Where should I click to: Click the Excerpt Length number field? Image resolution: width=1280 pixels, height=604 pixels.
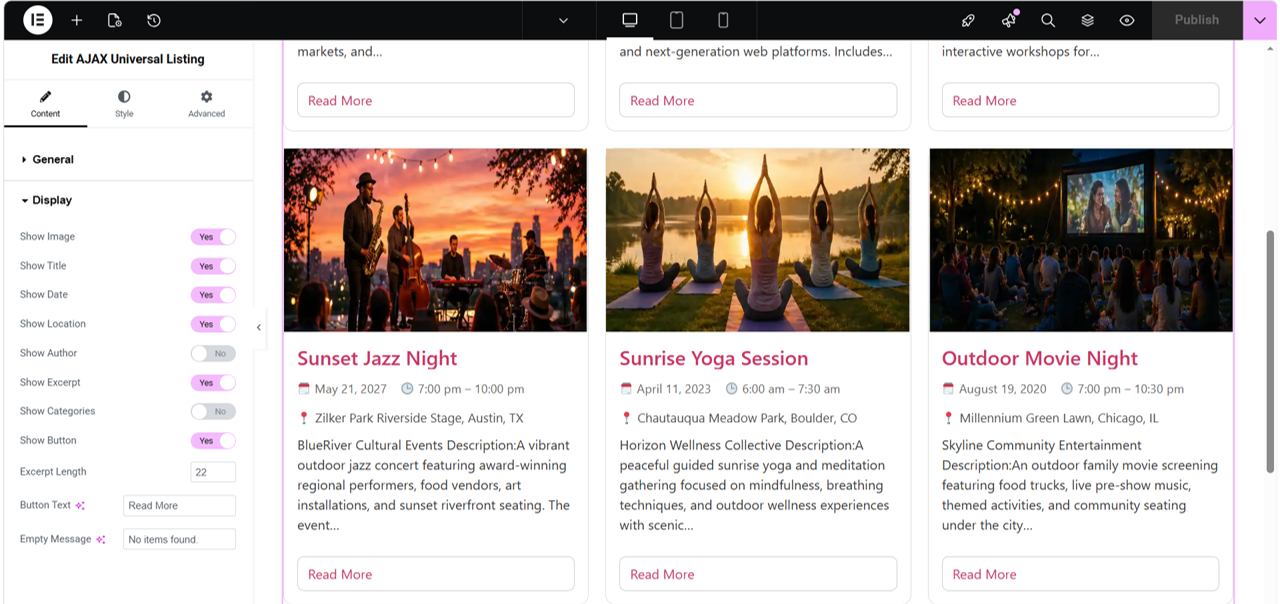tap(213, 472)
